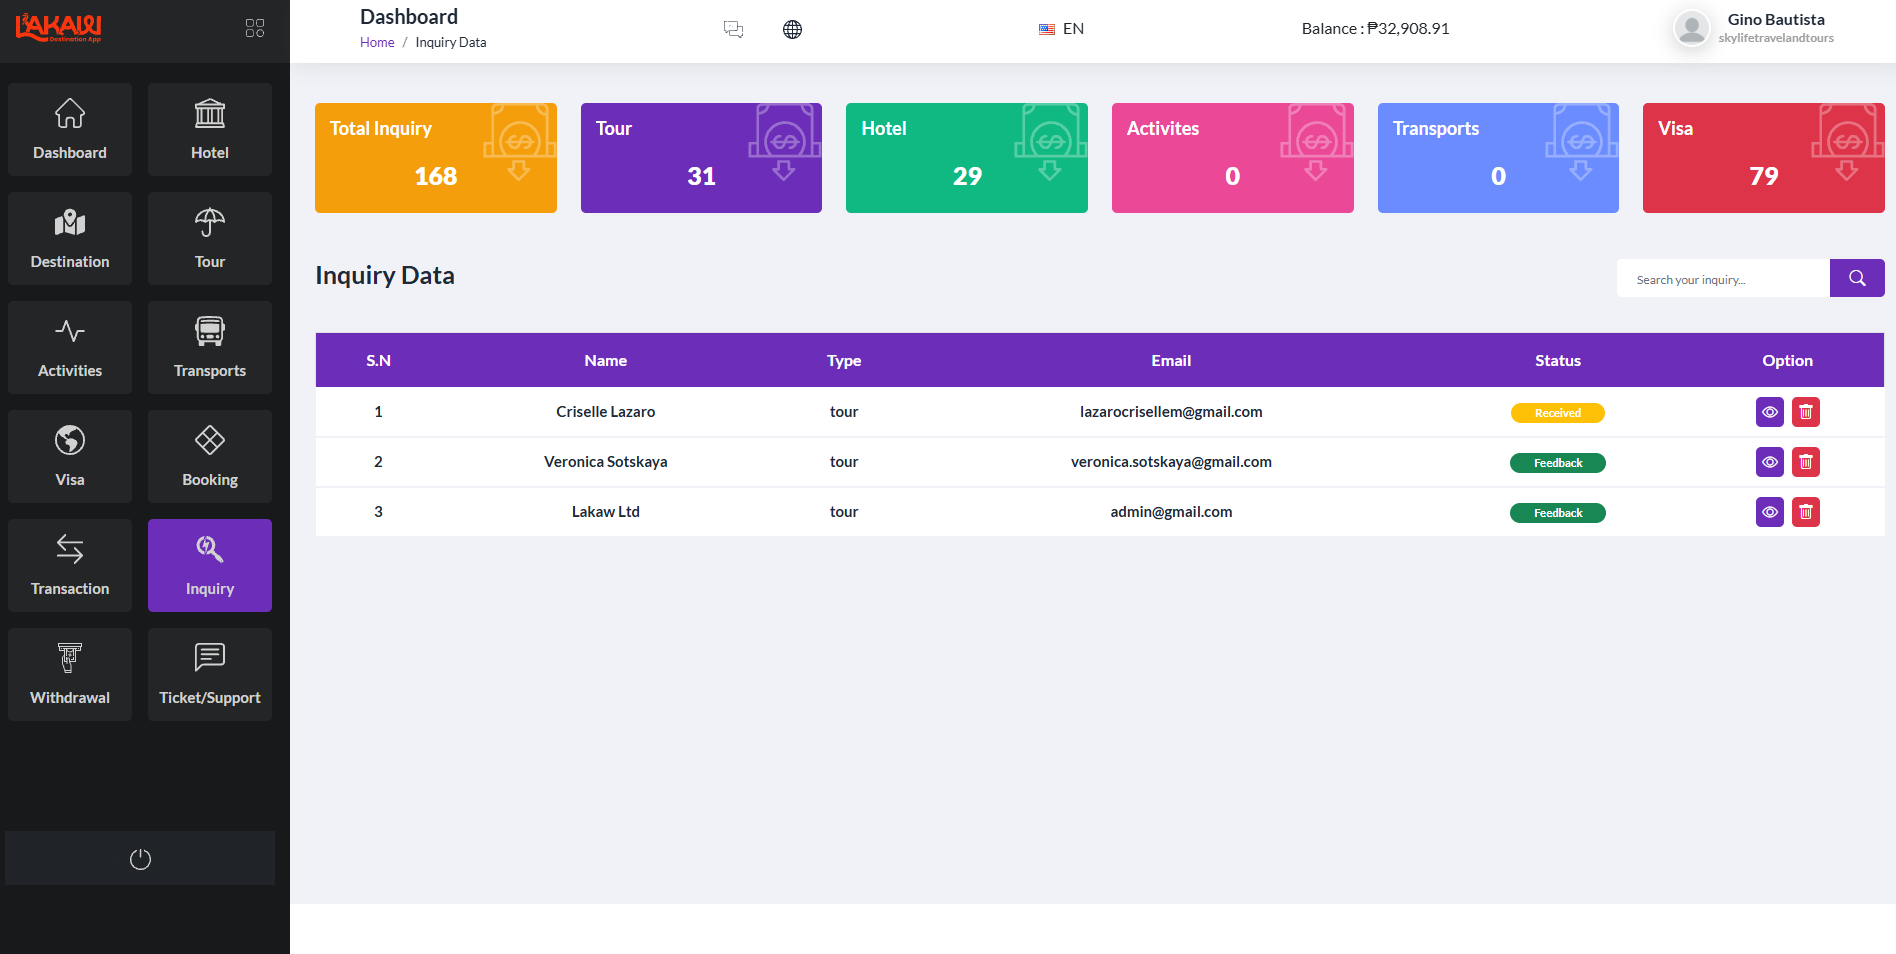The height and width of the screenshot is (954, 1896).
Task: Open the Dashboard sidebar tile
Action: pos(70,130)
